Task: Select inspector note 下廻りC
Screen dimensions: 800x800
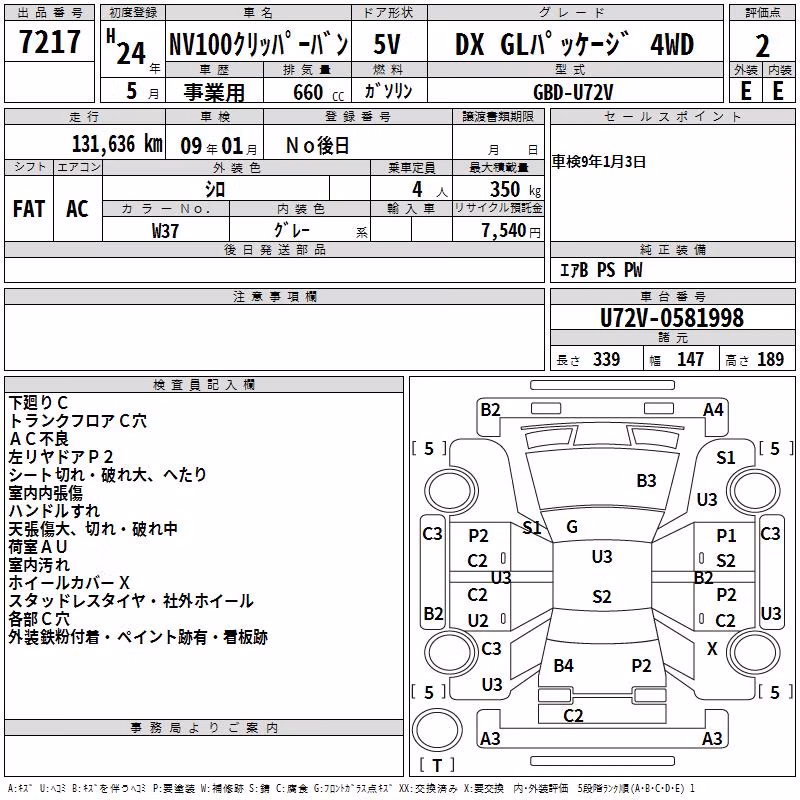Action: [38, 403]
